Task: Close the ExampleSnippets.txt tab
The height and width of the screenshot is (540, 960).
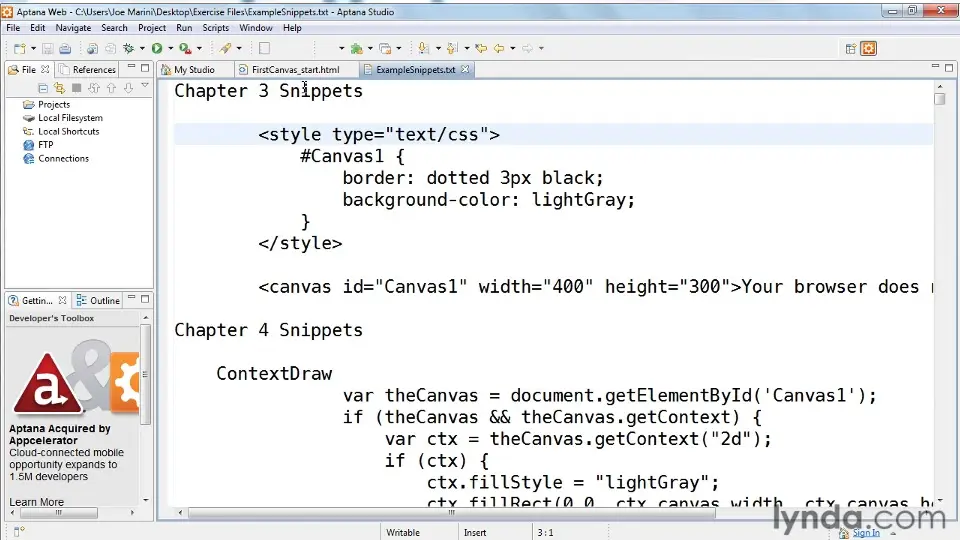Action: coord(465,69)
